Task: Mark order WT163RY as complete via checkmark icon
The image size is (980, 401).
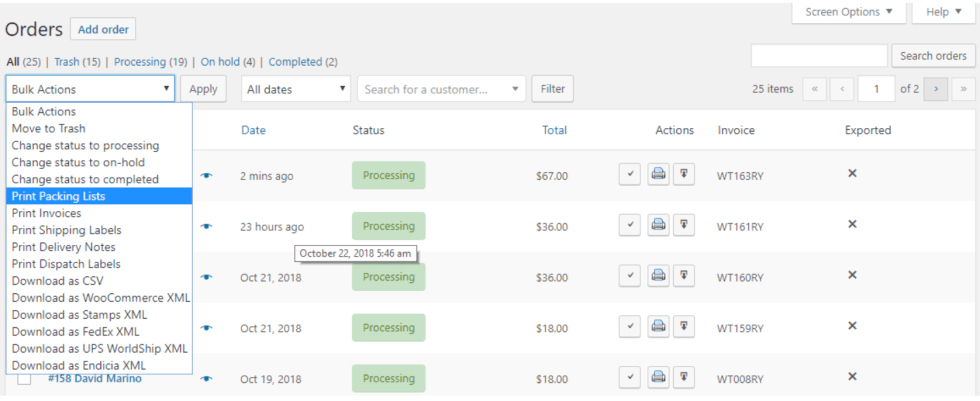Action: point(630,175)
